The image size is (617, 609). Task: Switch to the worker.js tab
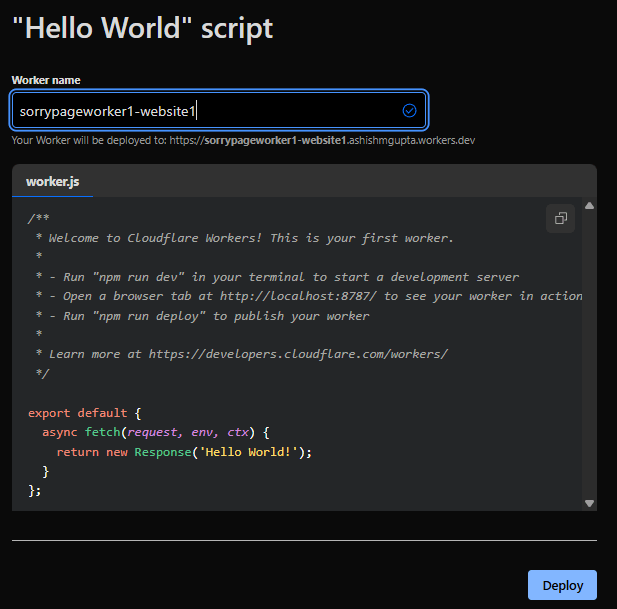click(52, 181)
